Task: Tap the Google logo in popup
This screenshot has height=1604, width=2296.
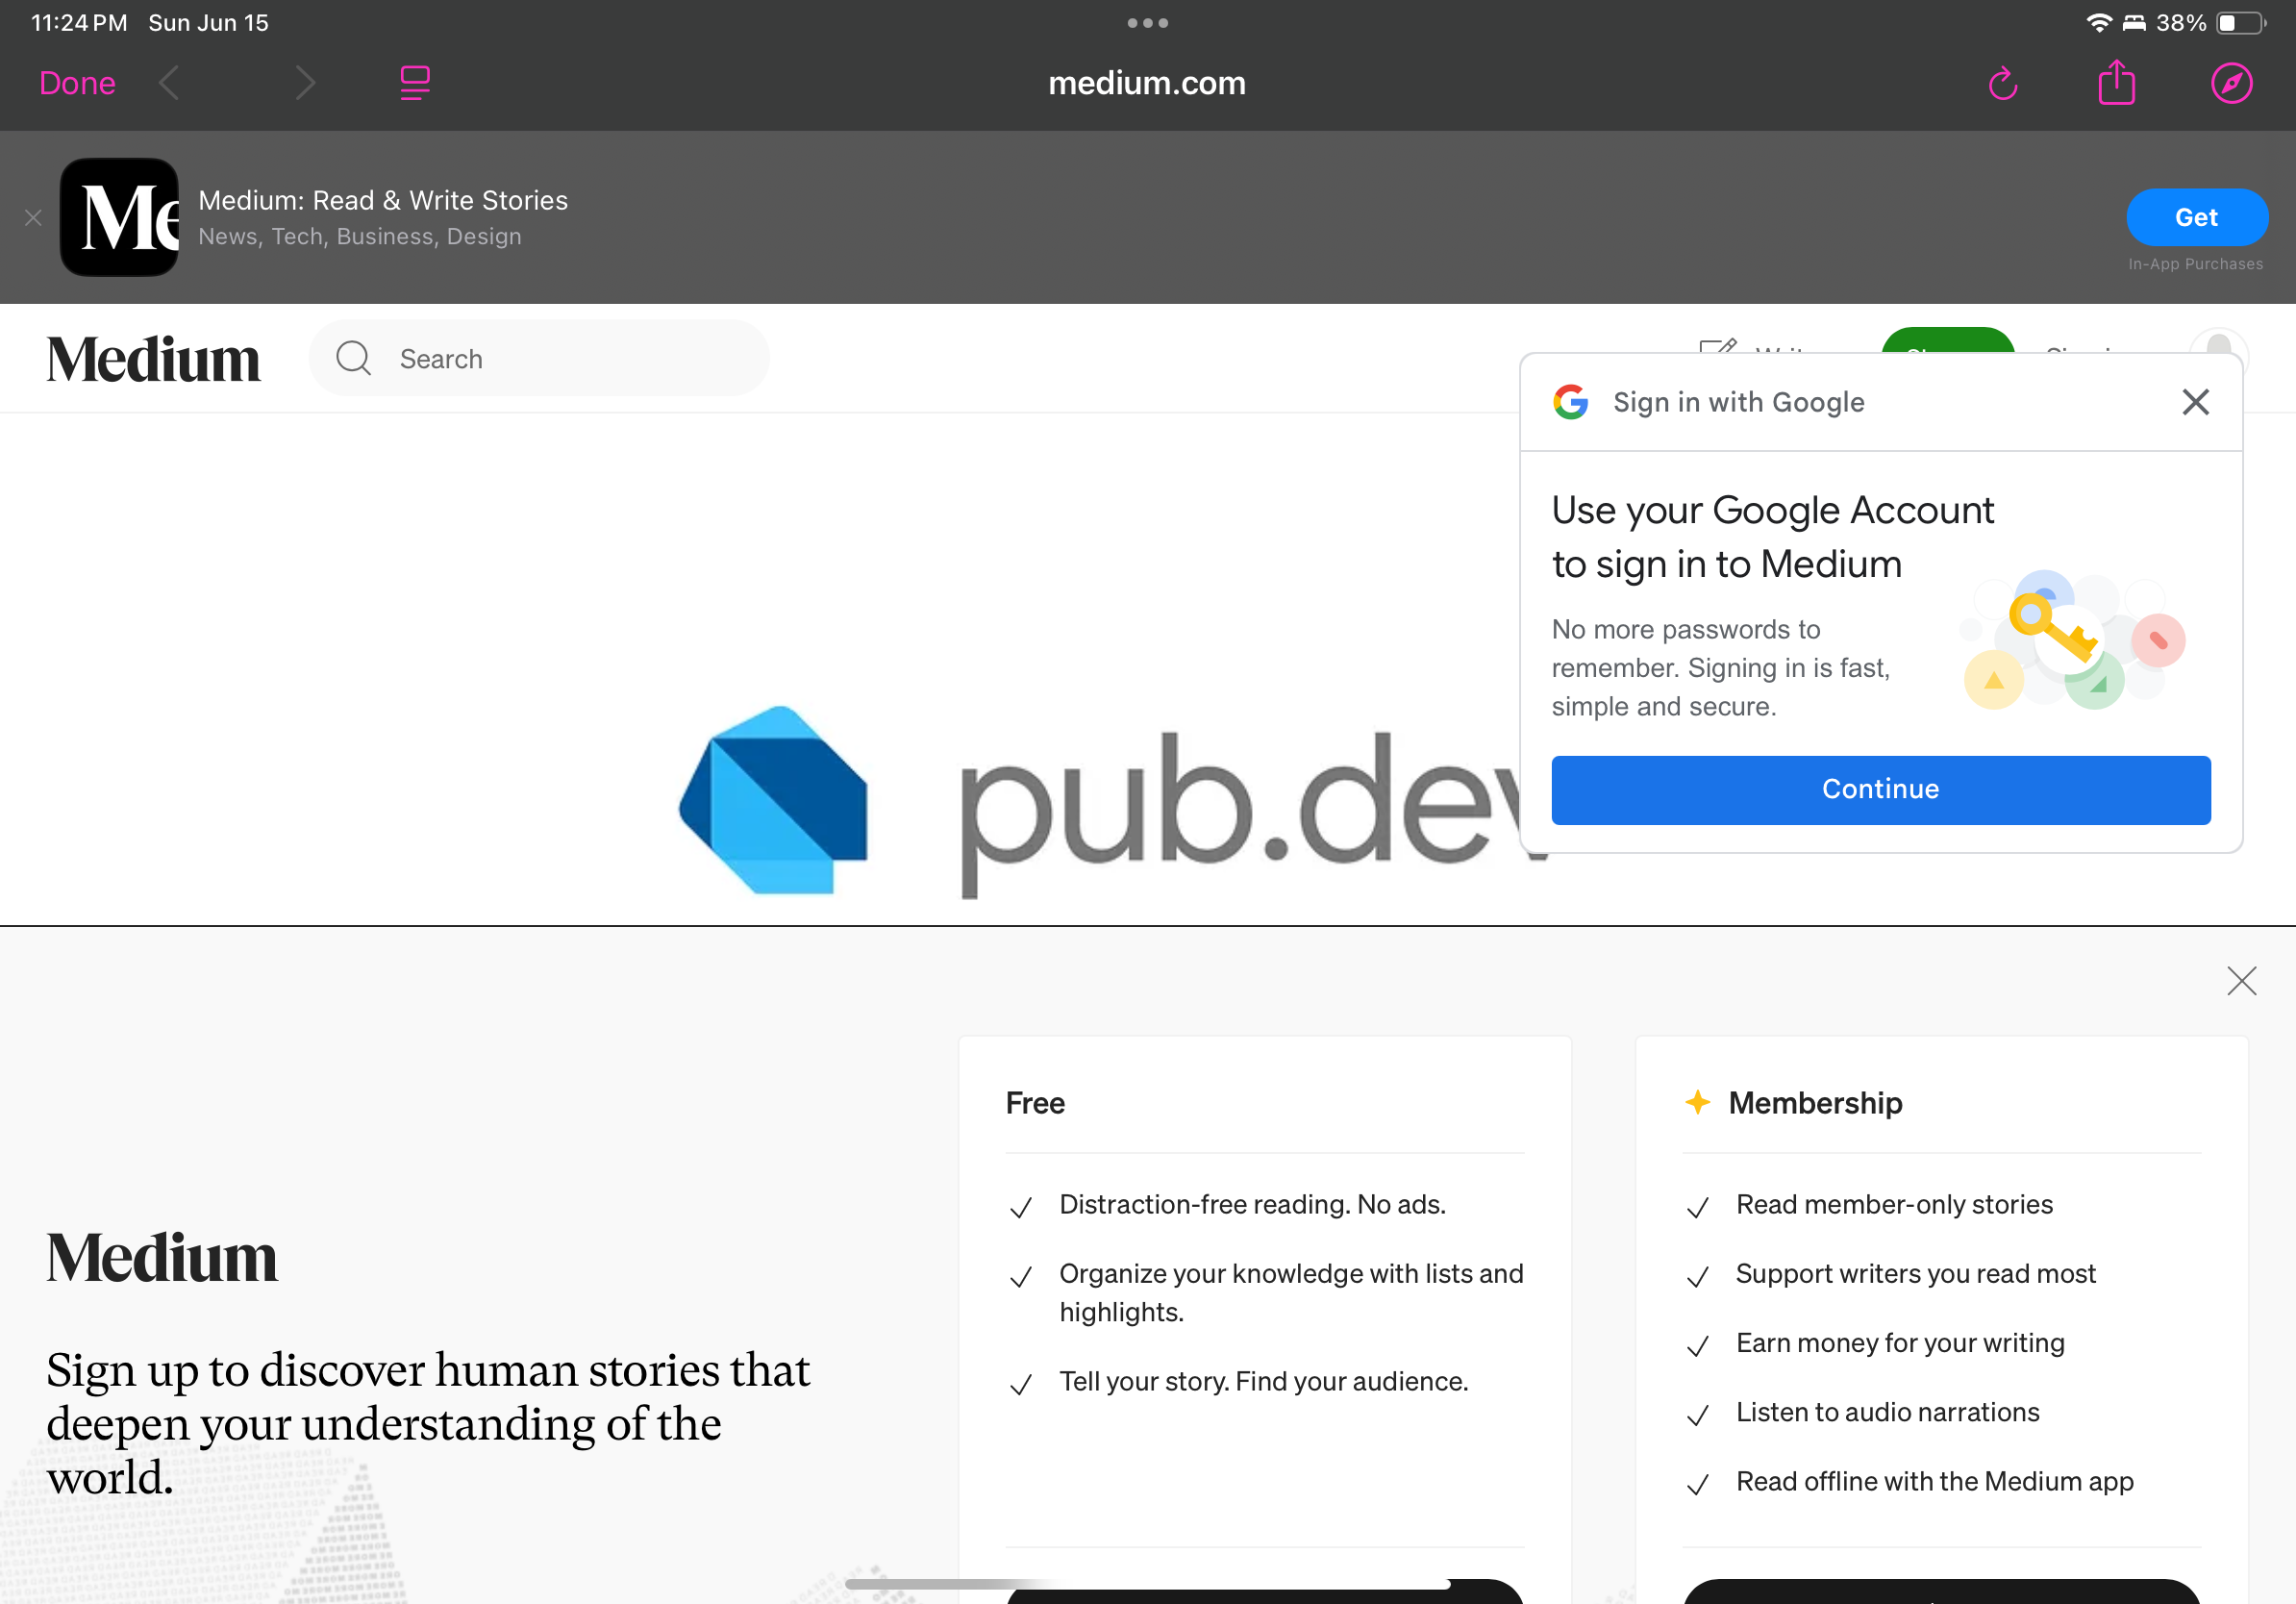Action: (1570, 402)
